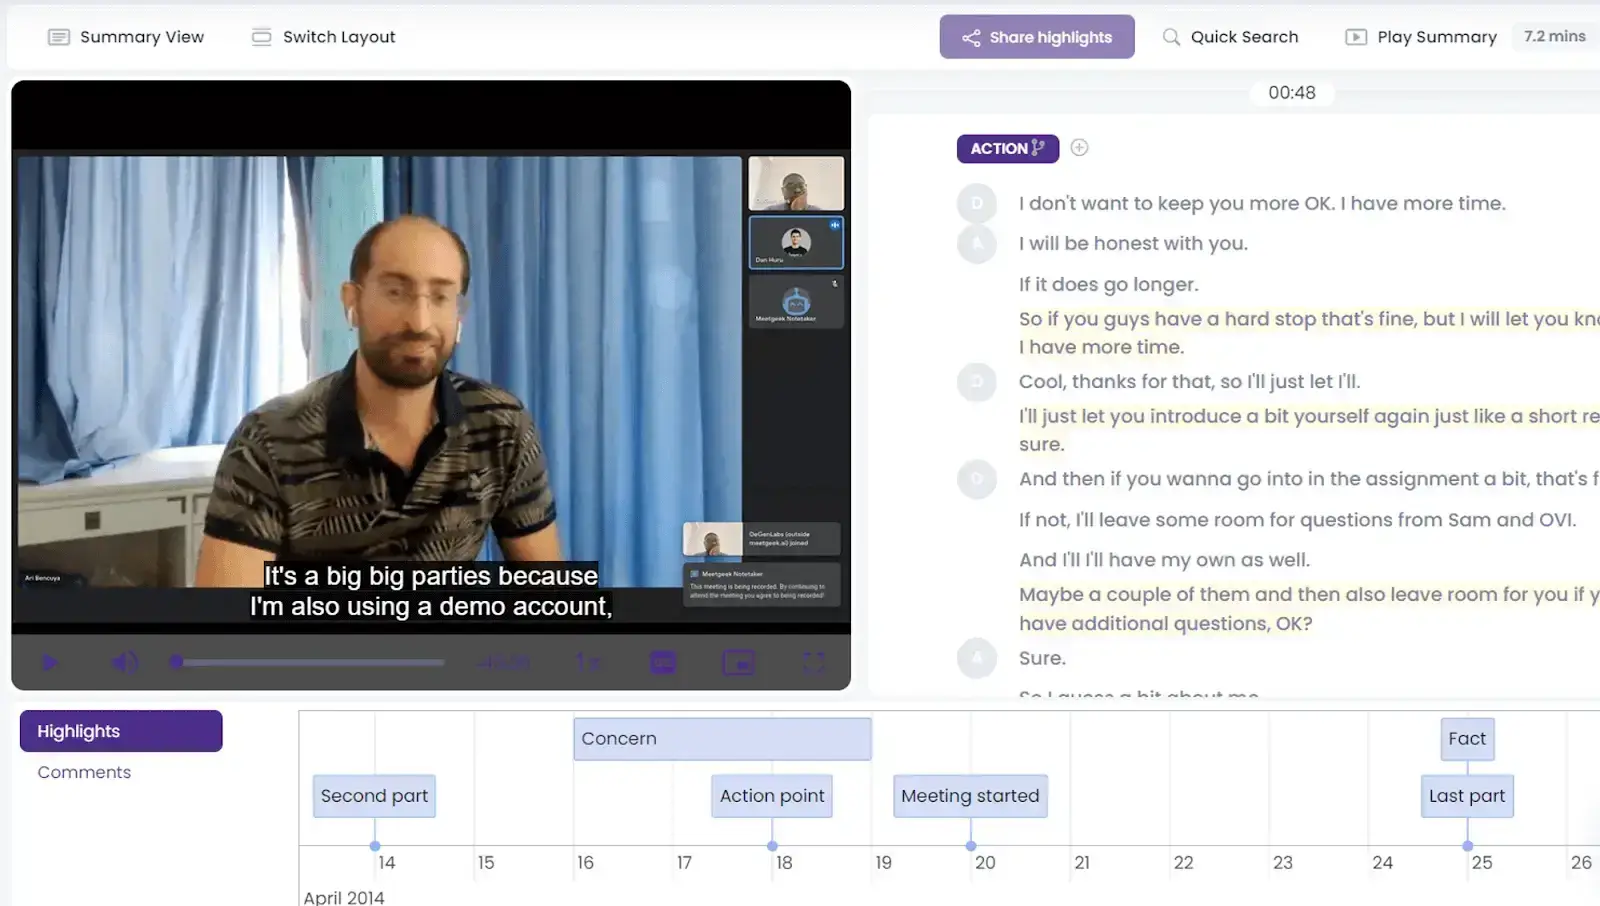This screenshot has height=906, width=1600.
Task: Add a tag with the plus icon next to ACTION
Action: (1079, 148)
